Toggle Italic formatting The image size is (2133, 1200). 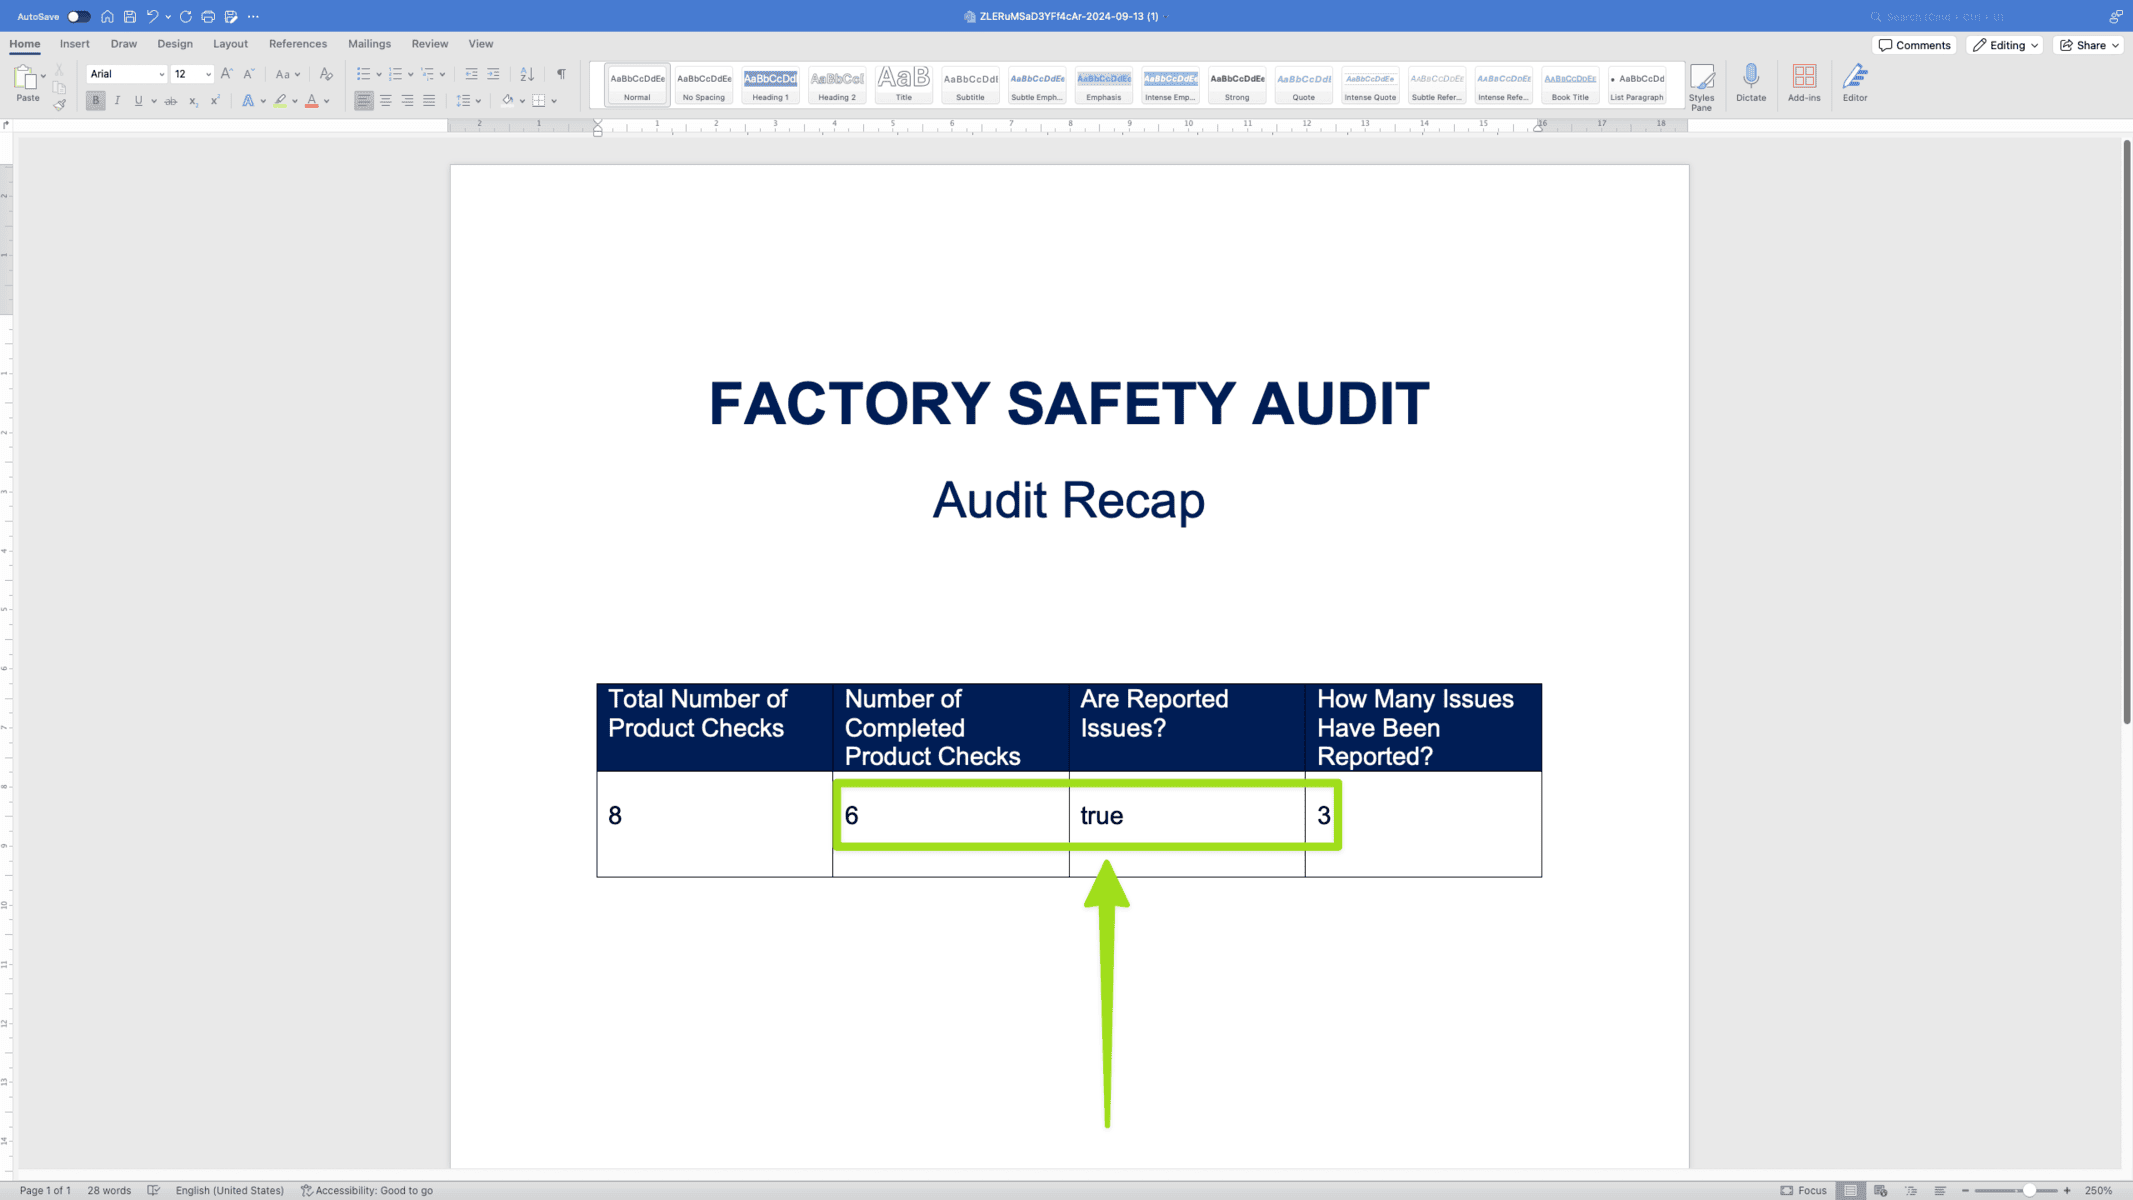(x=117, y=100)
